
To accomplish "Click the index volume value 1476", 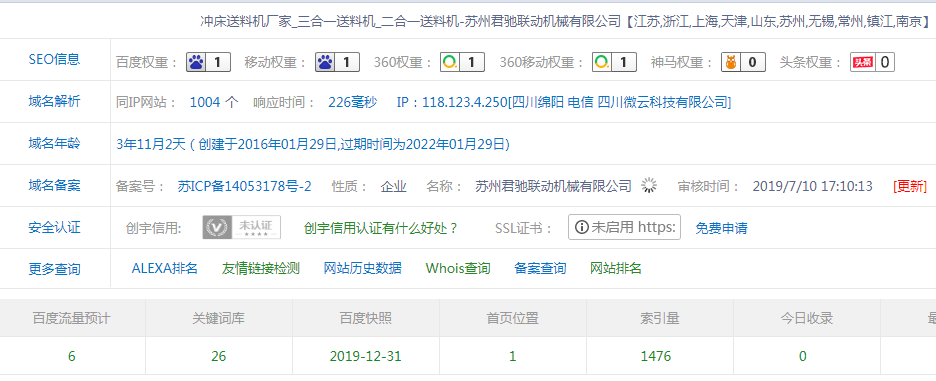I will click(x=656, y=357).
